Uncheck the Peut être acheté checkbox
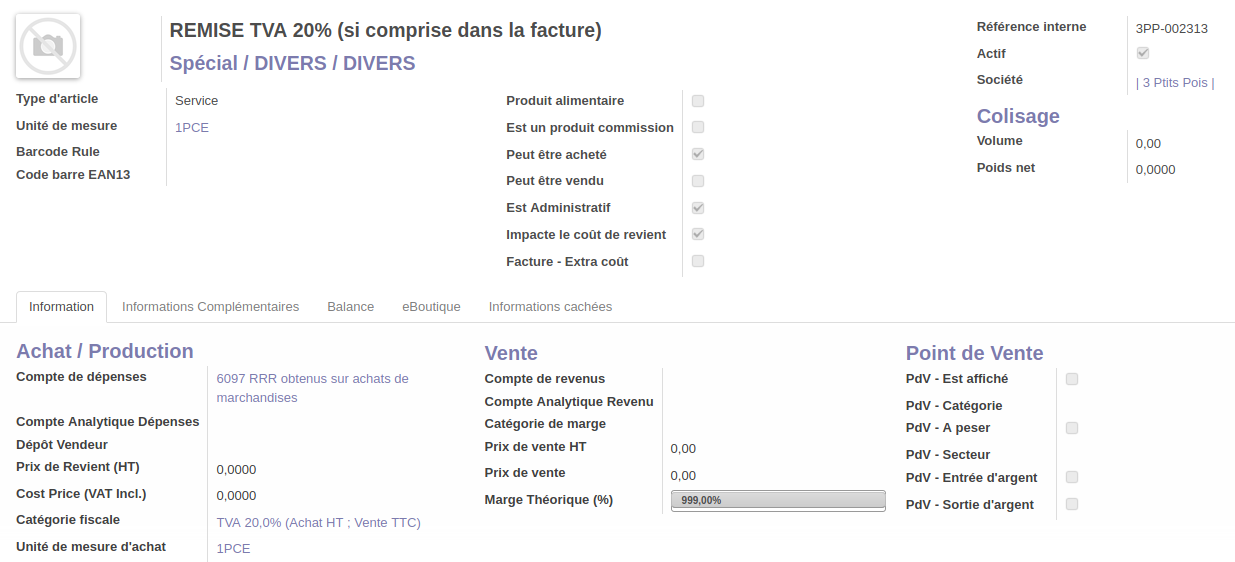 pos(698,154)
